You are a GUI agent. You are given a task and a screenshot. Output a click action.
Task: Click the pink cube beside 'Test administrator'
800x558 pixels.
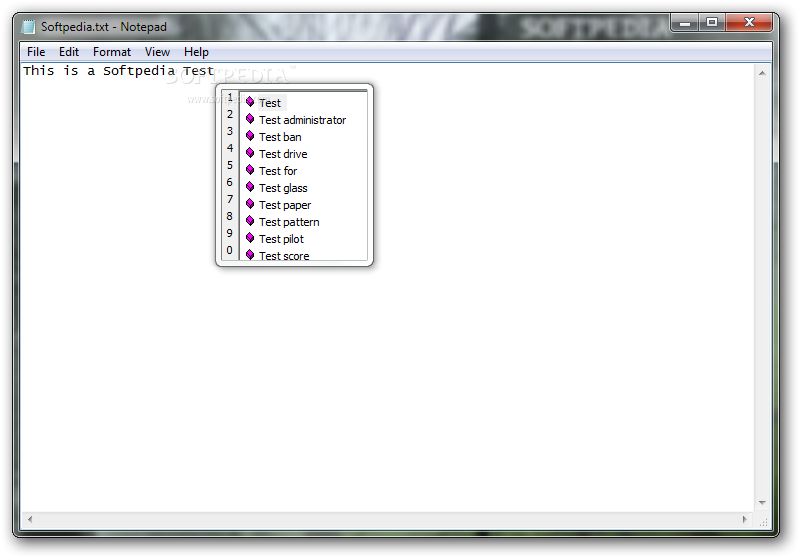tap(250, 119)
